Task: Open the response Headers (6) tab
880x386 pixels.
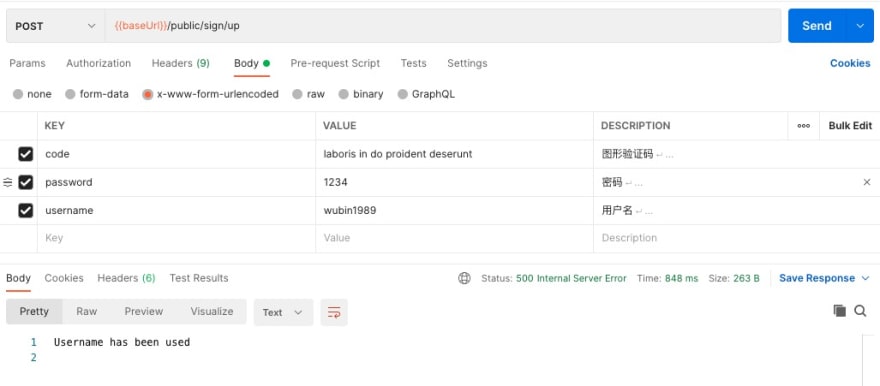Action: tap(126, 278)
